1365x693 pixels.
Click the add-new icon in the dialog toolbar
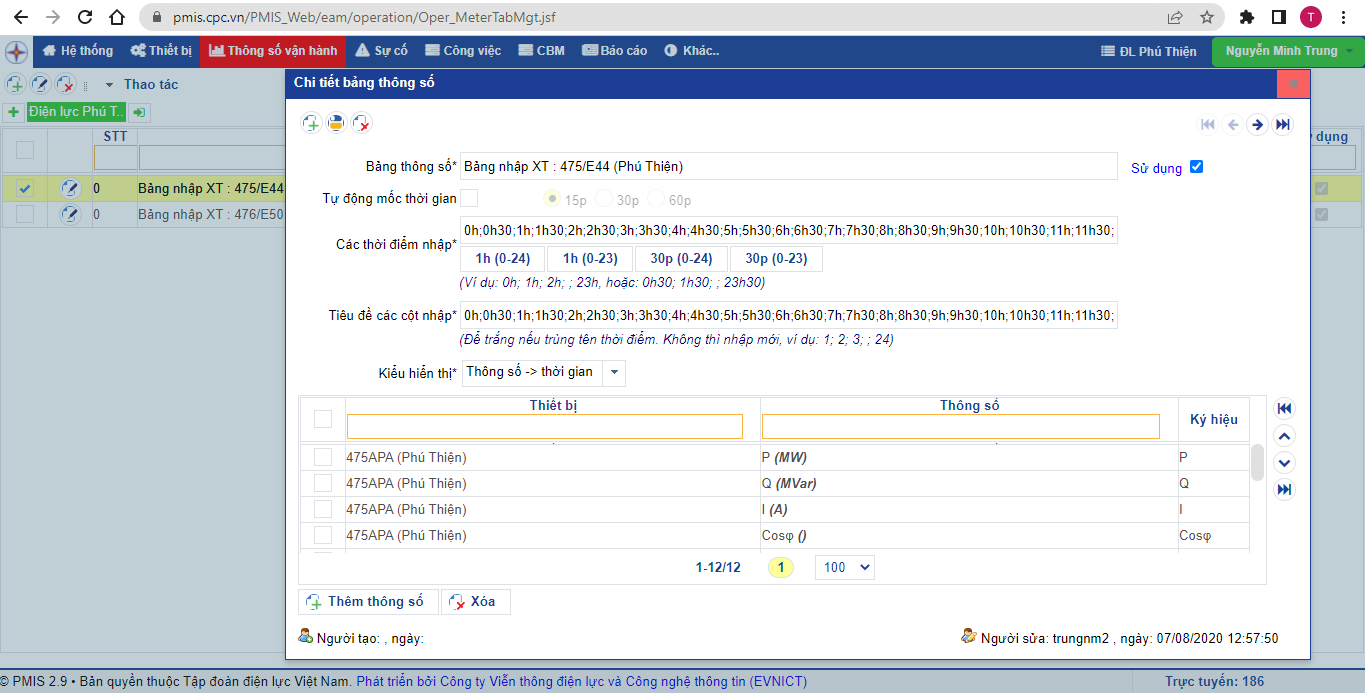click(312, 123)
